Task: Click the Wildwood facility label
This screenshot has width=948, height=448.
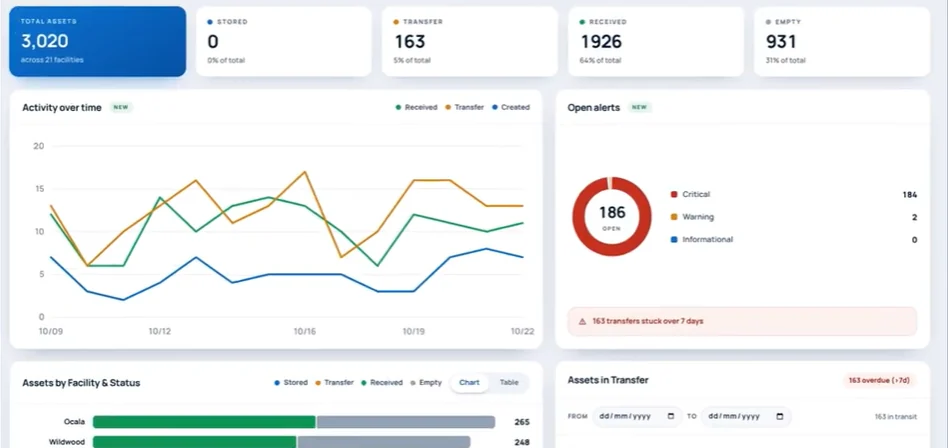Action: tap(67, 442)
